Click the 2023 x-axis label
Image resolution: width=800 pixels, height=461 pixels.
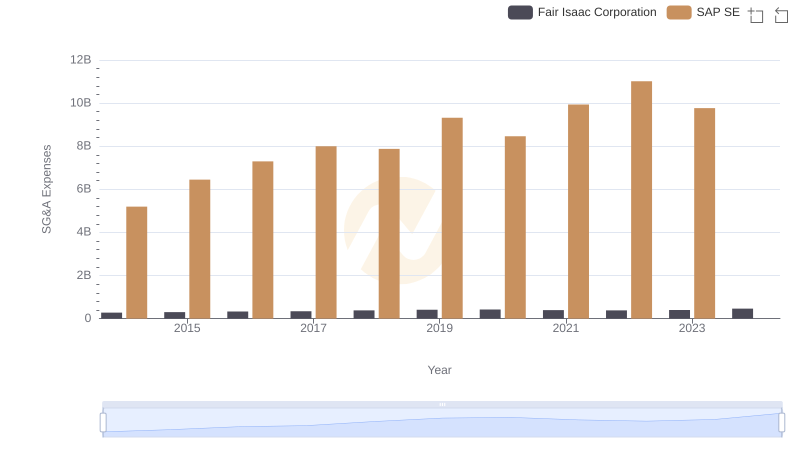[x=692, y=328]
